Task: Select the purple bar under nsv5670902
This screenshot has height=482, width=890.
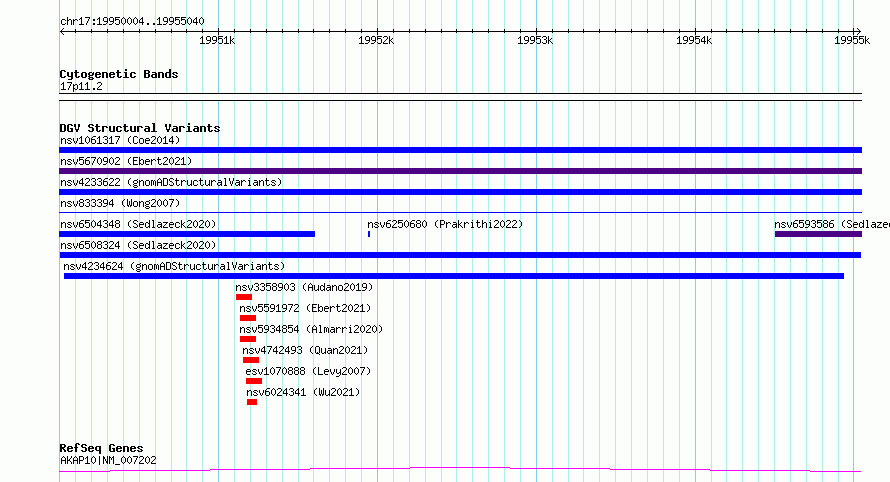Action: click(460, 171)
